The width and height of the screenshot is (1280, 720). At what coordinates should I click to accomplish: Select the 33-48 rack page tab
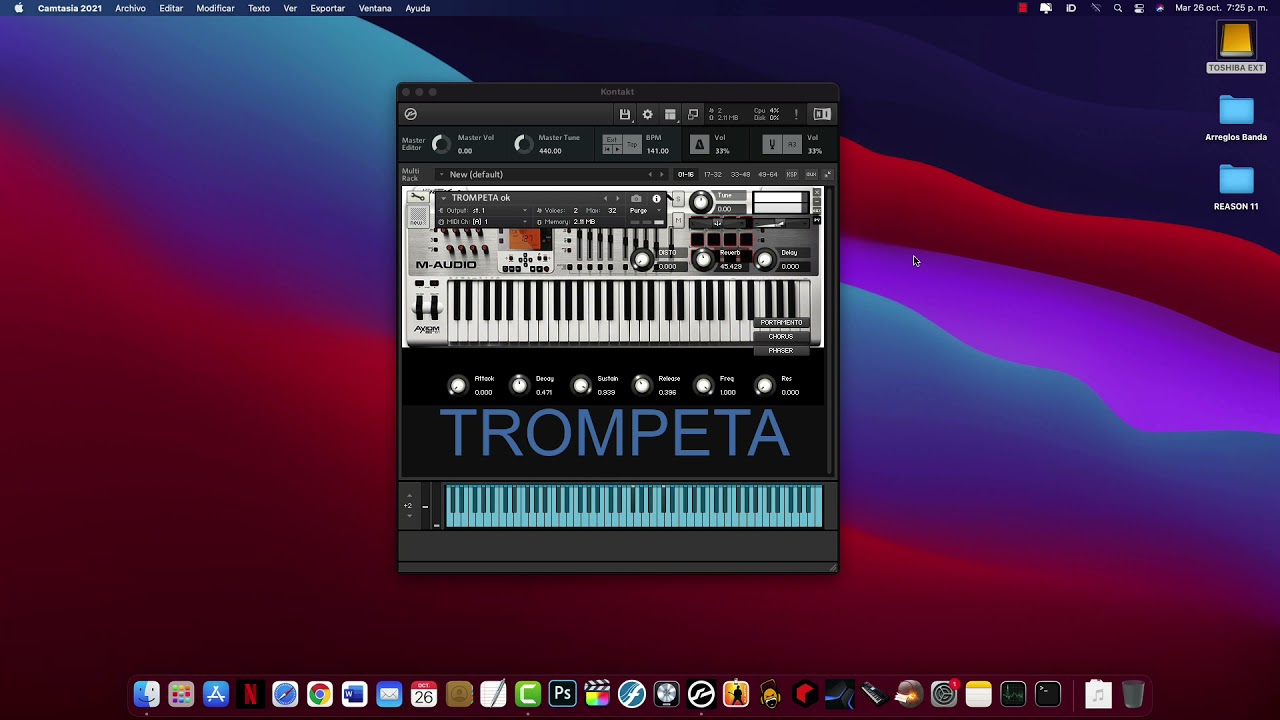point(740,174)
